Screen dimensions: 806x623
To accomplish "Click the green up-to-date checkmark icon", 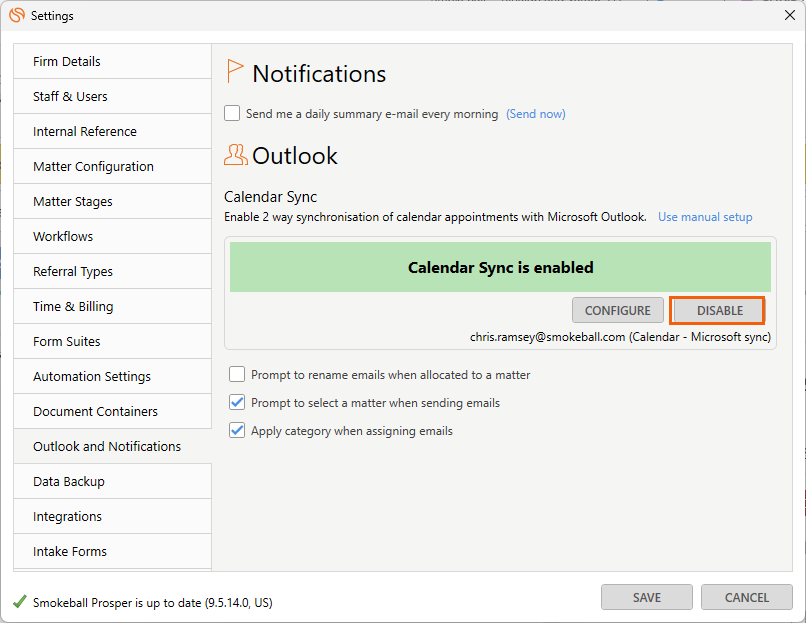I will pyautogui.click(x=20, y=601).
